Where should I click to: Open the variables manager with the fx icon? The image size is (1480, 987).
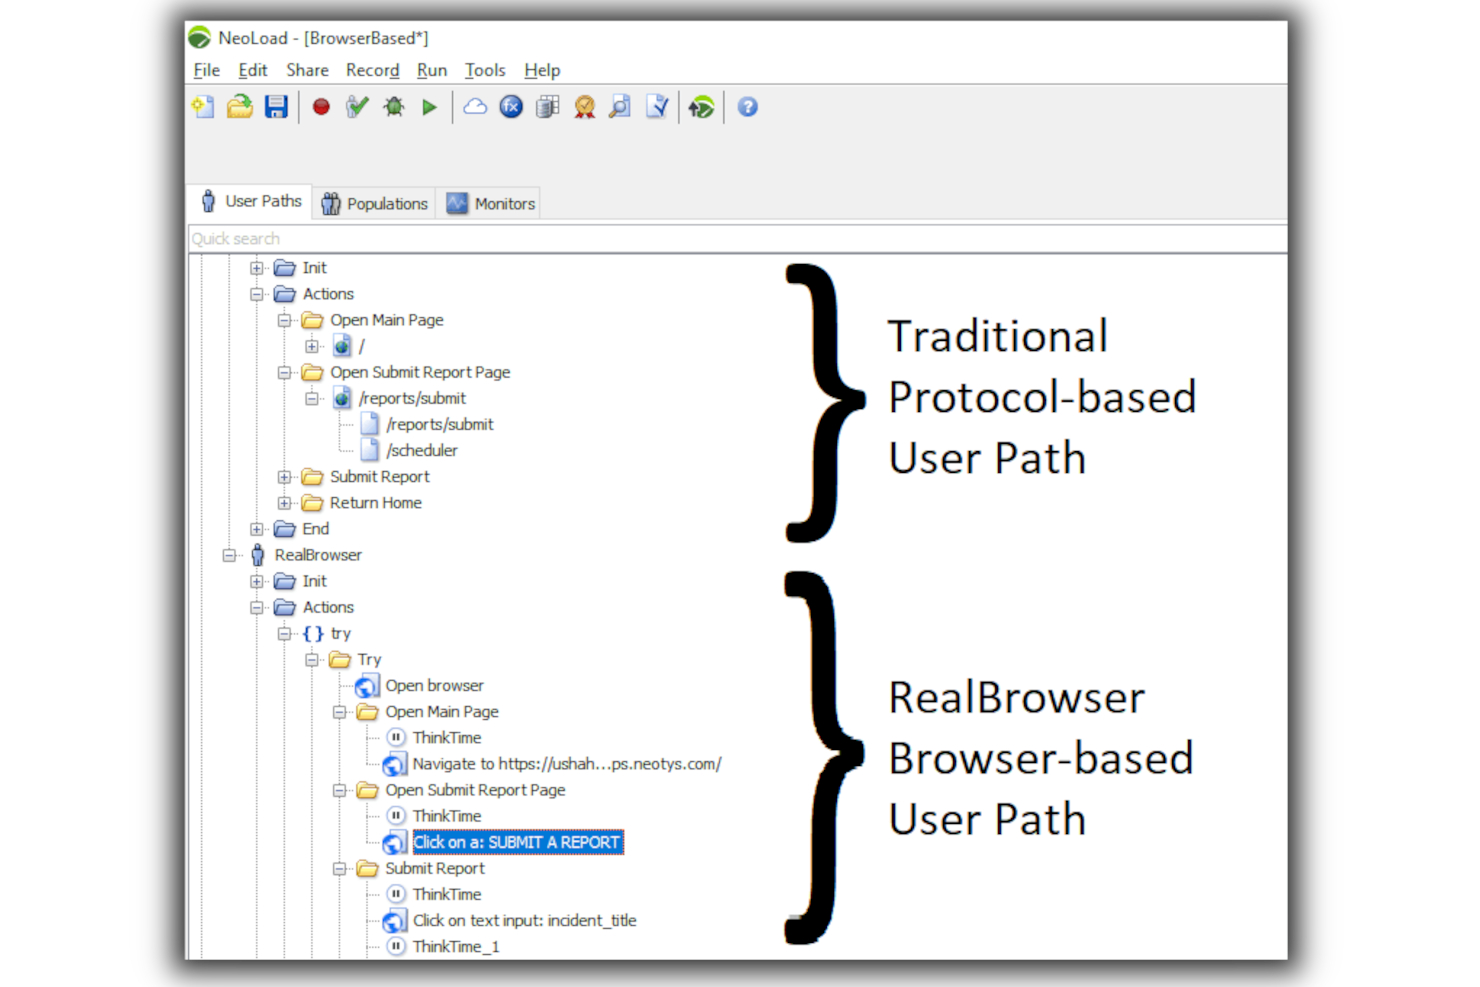(x=511, y=106)
